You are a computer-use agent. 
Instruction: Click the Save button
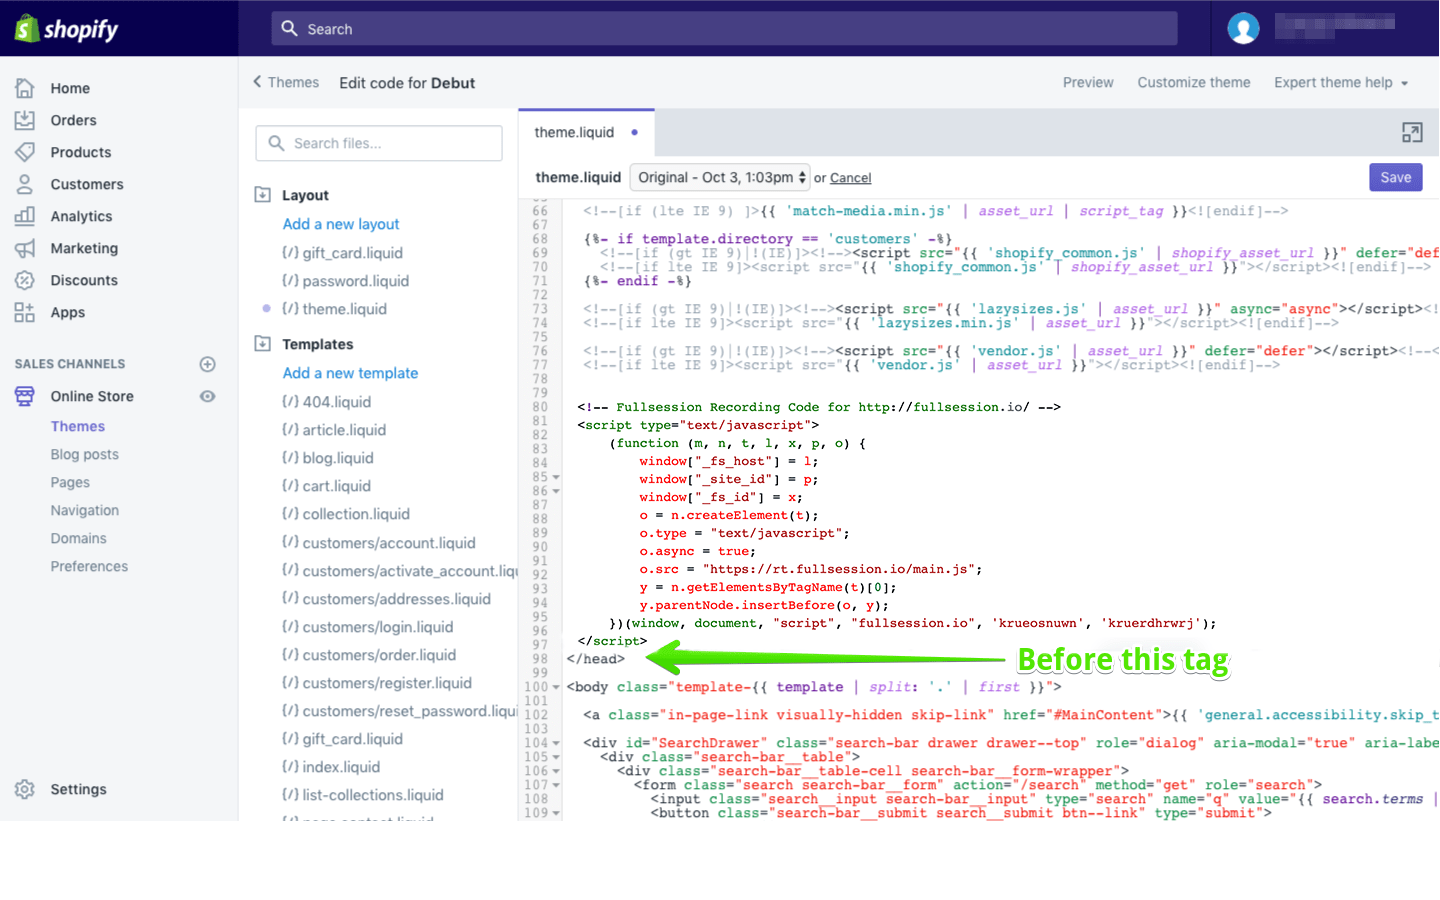point(1395,177)
